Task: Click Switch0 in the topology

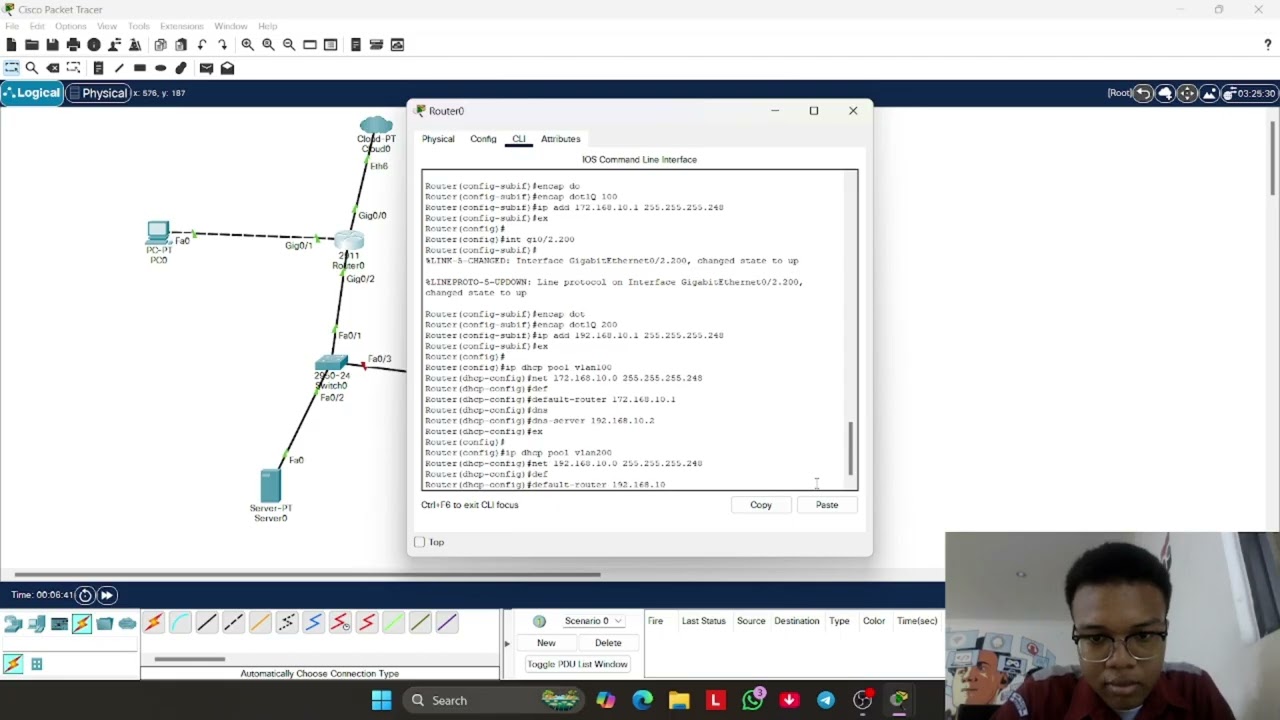Action: [331, 363]
